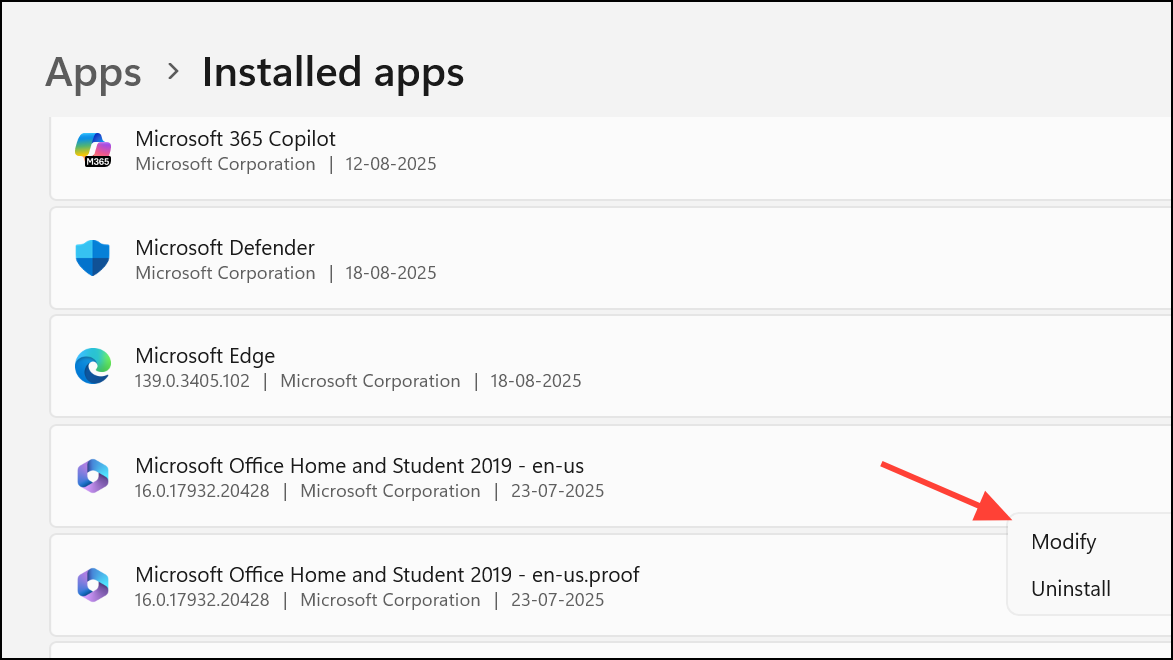Screen dimensions: 1173x660
Task: Select Microsoft Office Home and Student 2019 - en-us title
Action: coord(359,465)
